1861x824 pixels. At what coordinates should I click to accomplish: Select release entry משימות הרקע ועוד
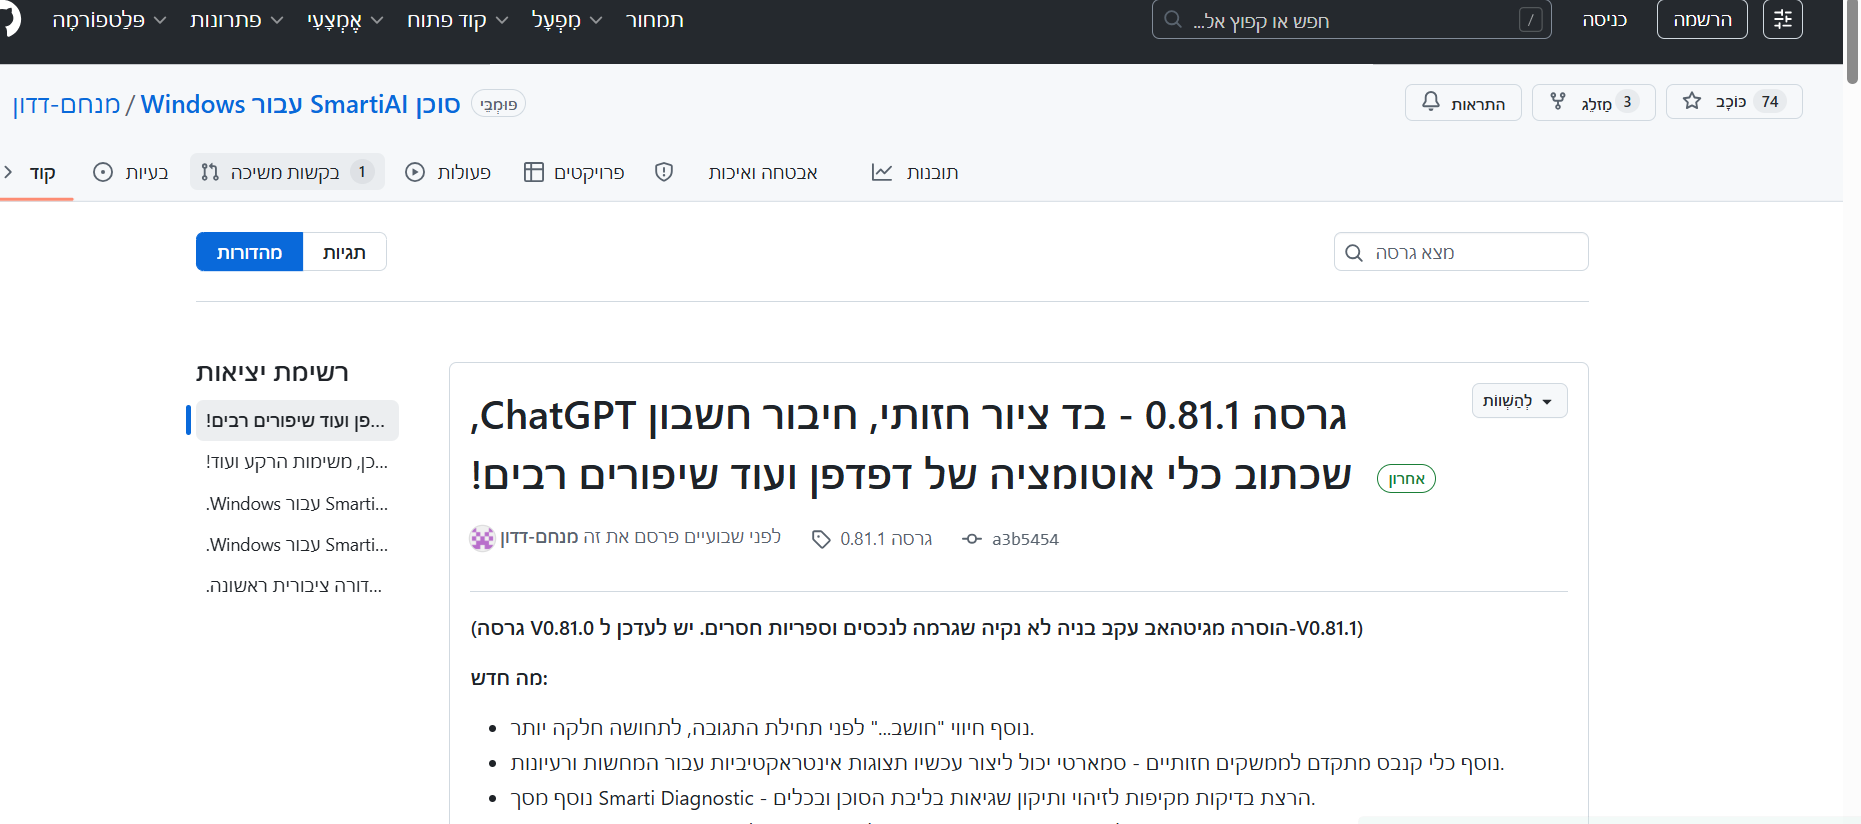coord(296,462)
